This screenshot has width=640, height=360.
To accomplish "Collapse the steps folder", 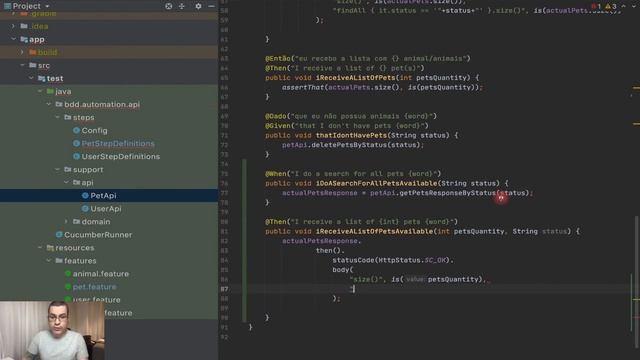I will pyautogui.click(x=58, y=117).
